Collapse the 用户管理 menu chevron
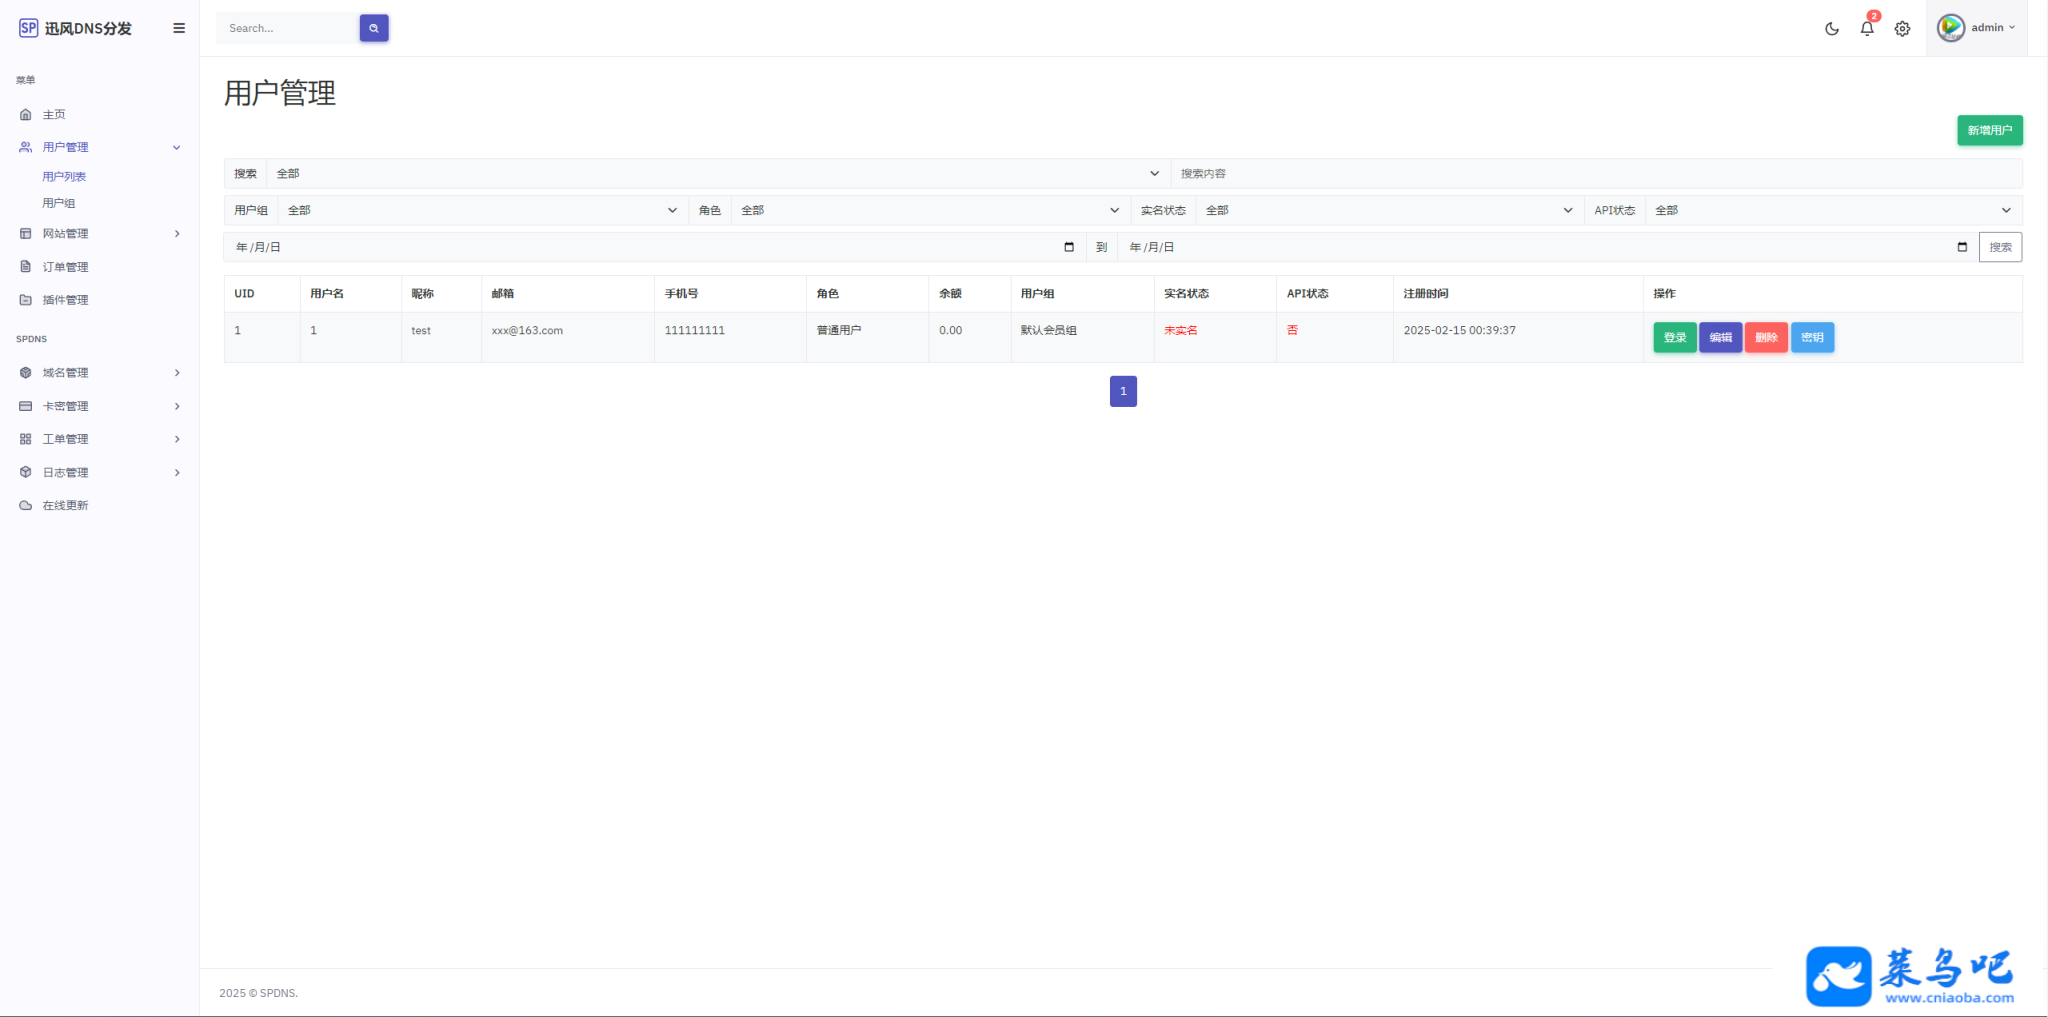The width and height of the screenshot is (2048, 1017). point(177,147)
